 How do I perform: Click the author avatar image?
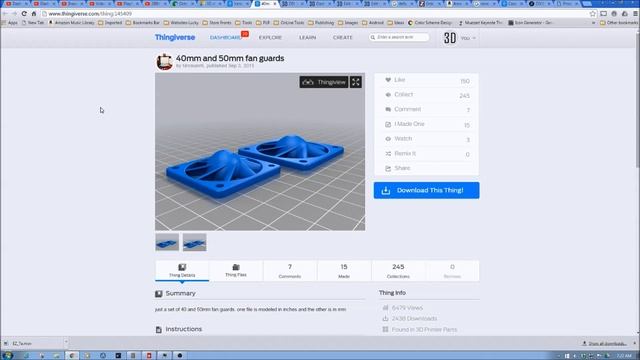coord(164,62)
